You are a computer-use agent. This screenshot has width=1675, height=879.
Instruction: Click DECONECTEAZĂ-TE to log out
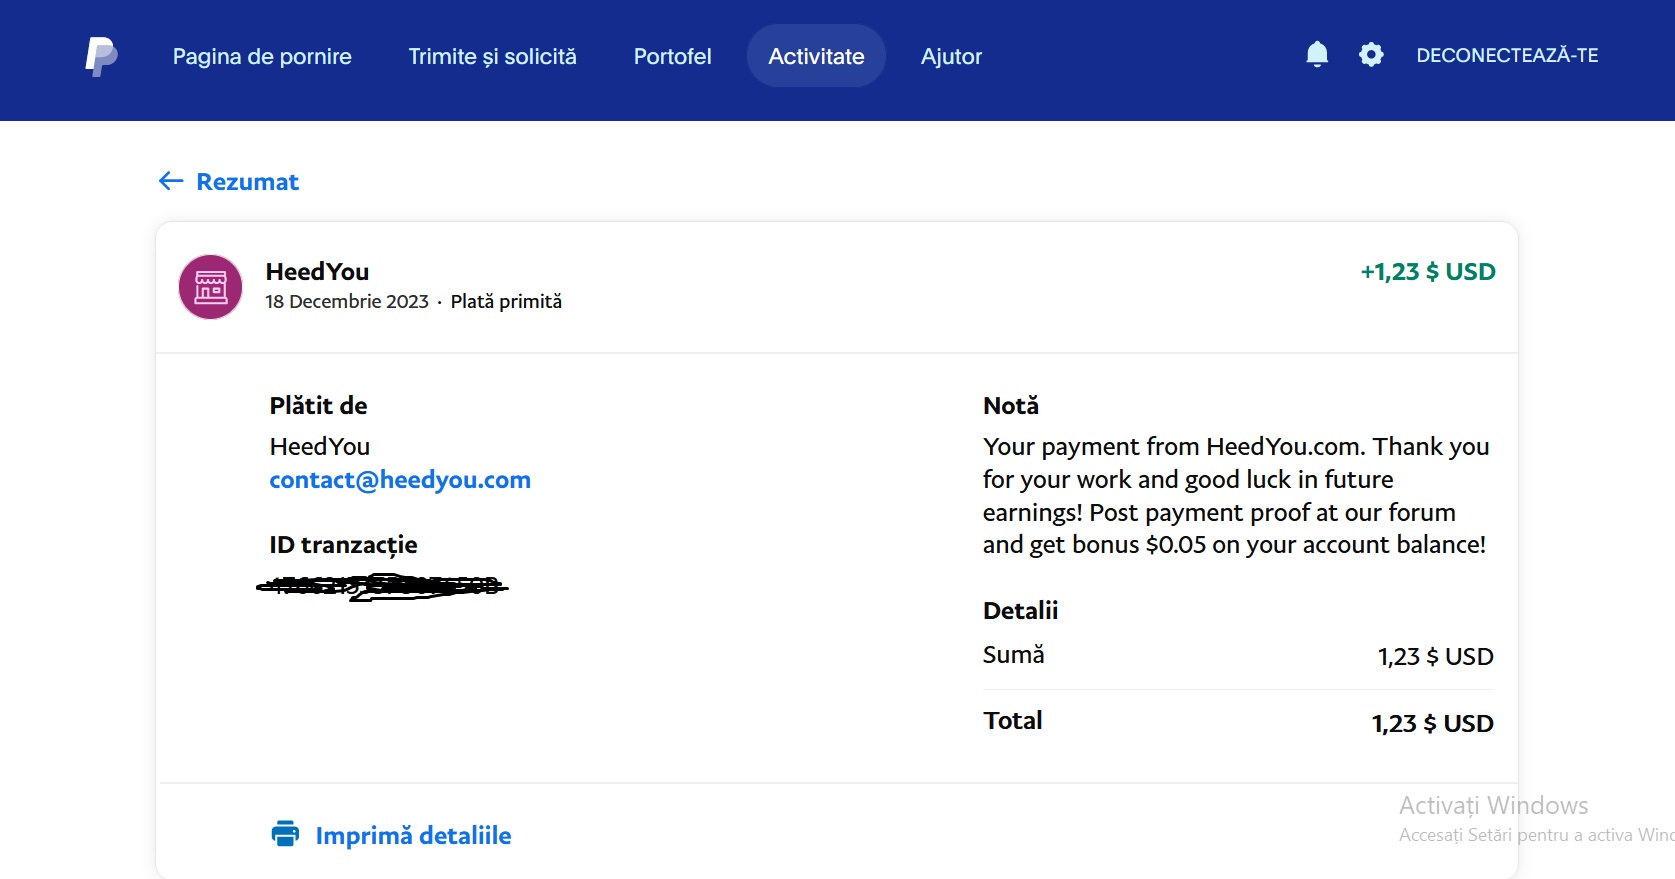pyautogui.click(x=1507, y=55)
